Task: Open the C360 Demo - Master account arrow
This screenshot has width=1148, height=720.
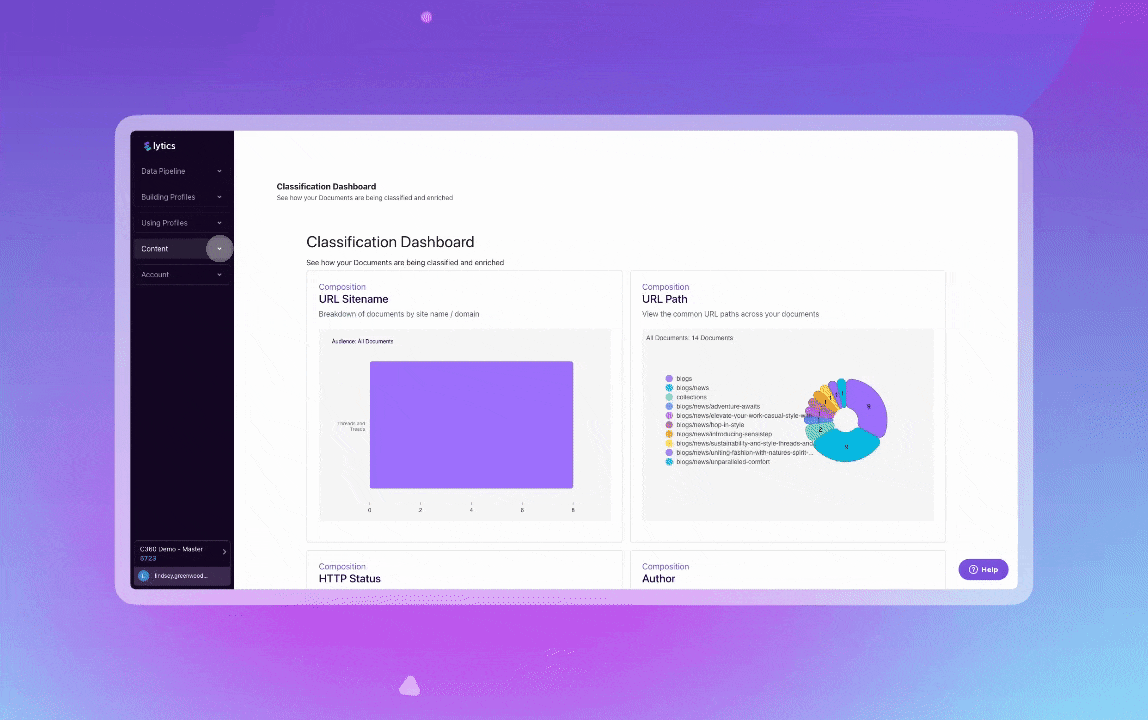Action: click(x=224, y=552)
